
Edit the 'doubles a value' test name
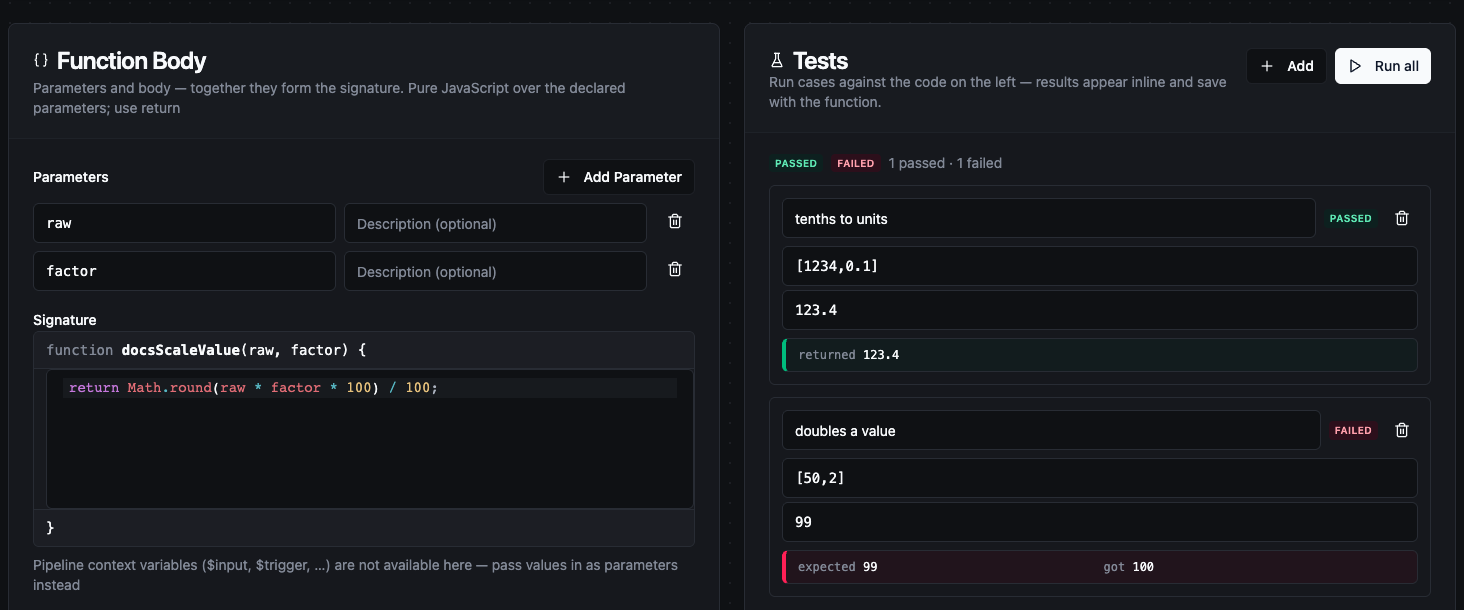(1051, 431)
